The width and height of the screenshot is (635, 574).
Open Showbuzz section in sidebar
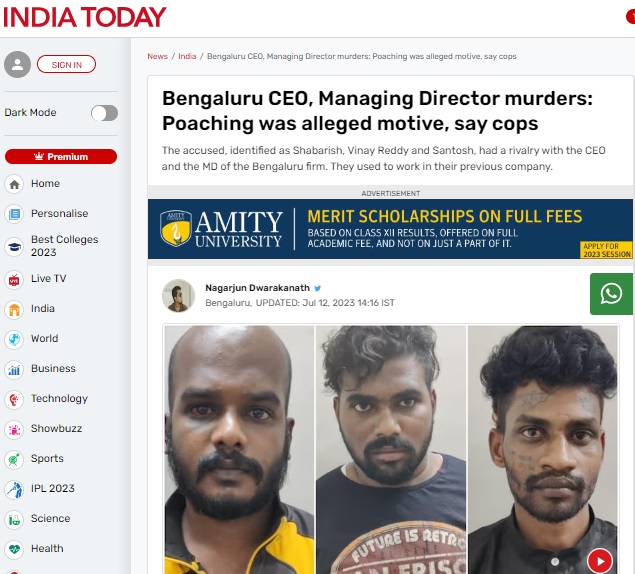pos(56,429)
